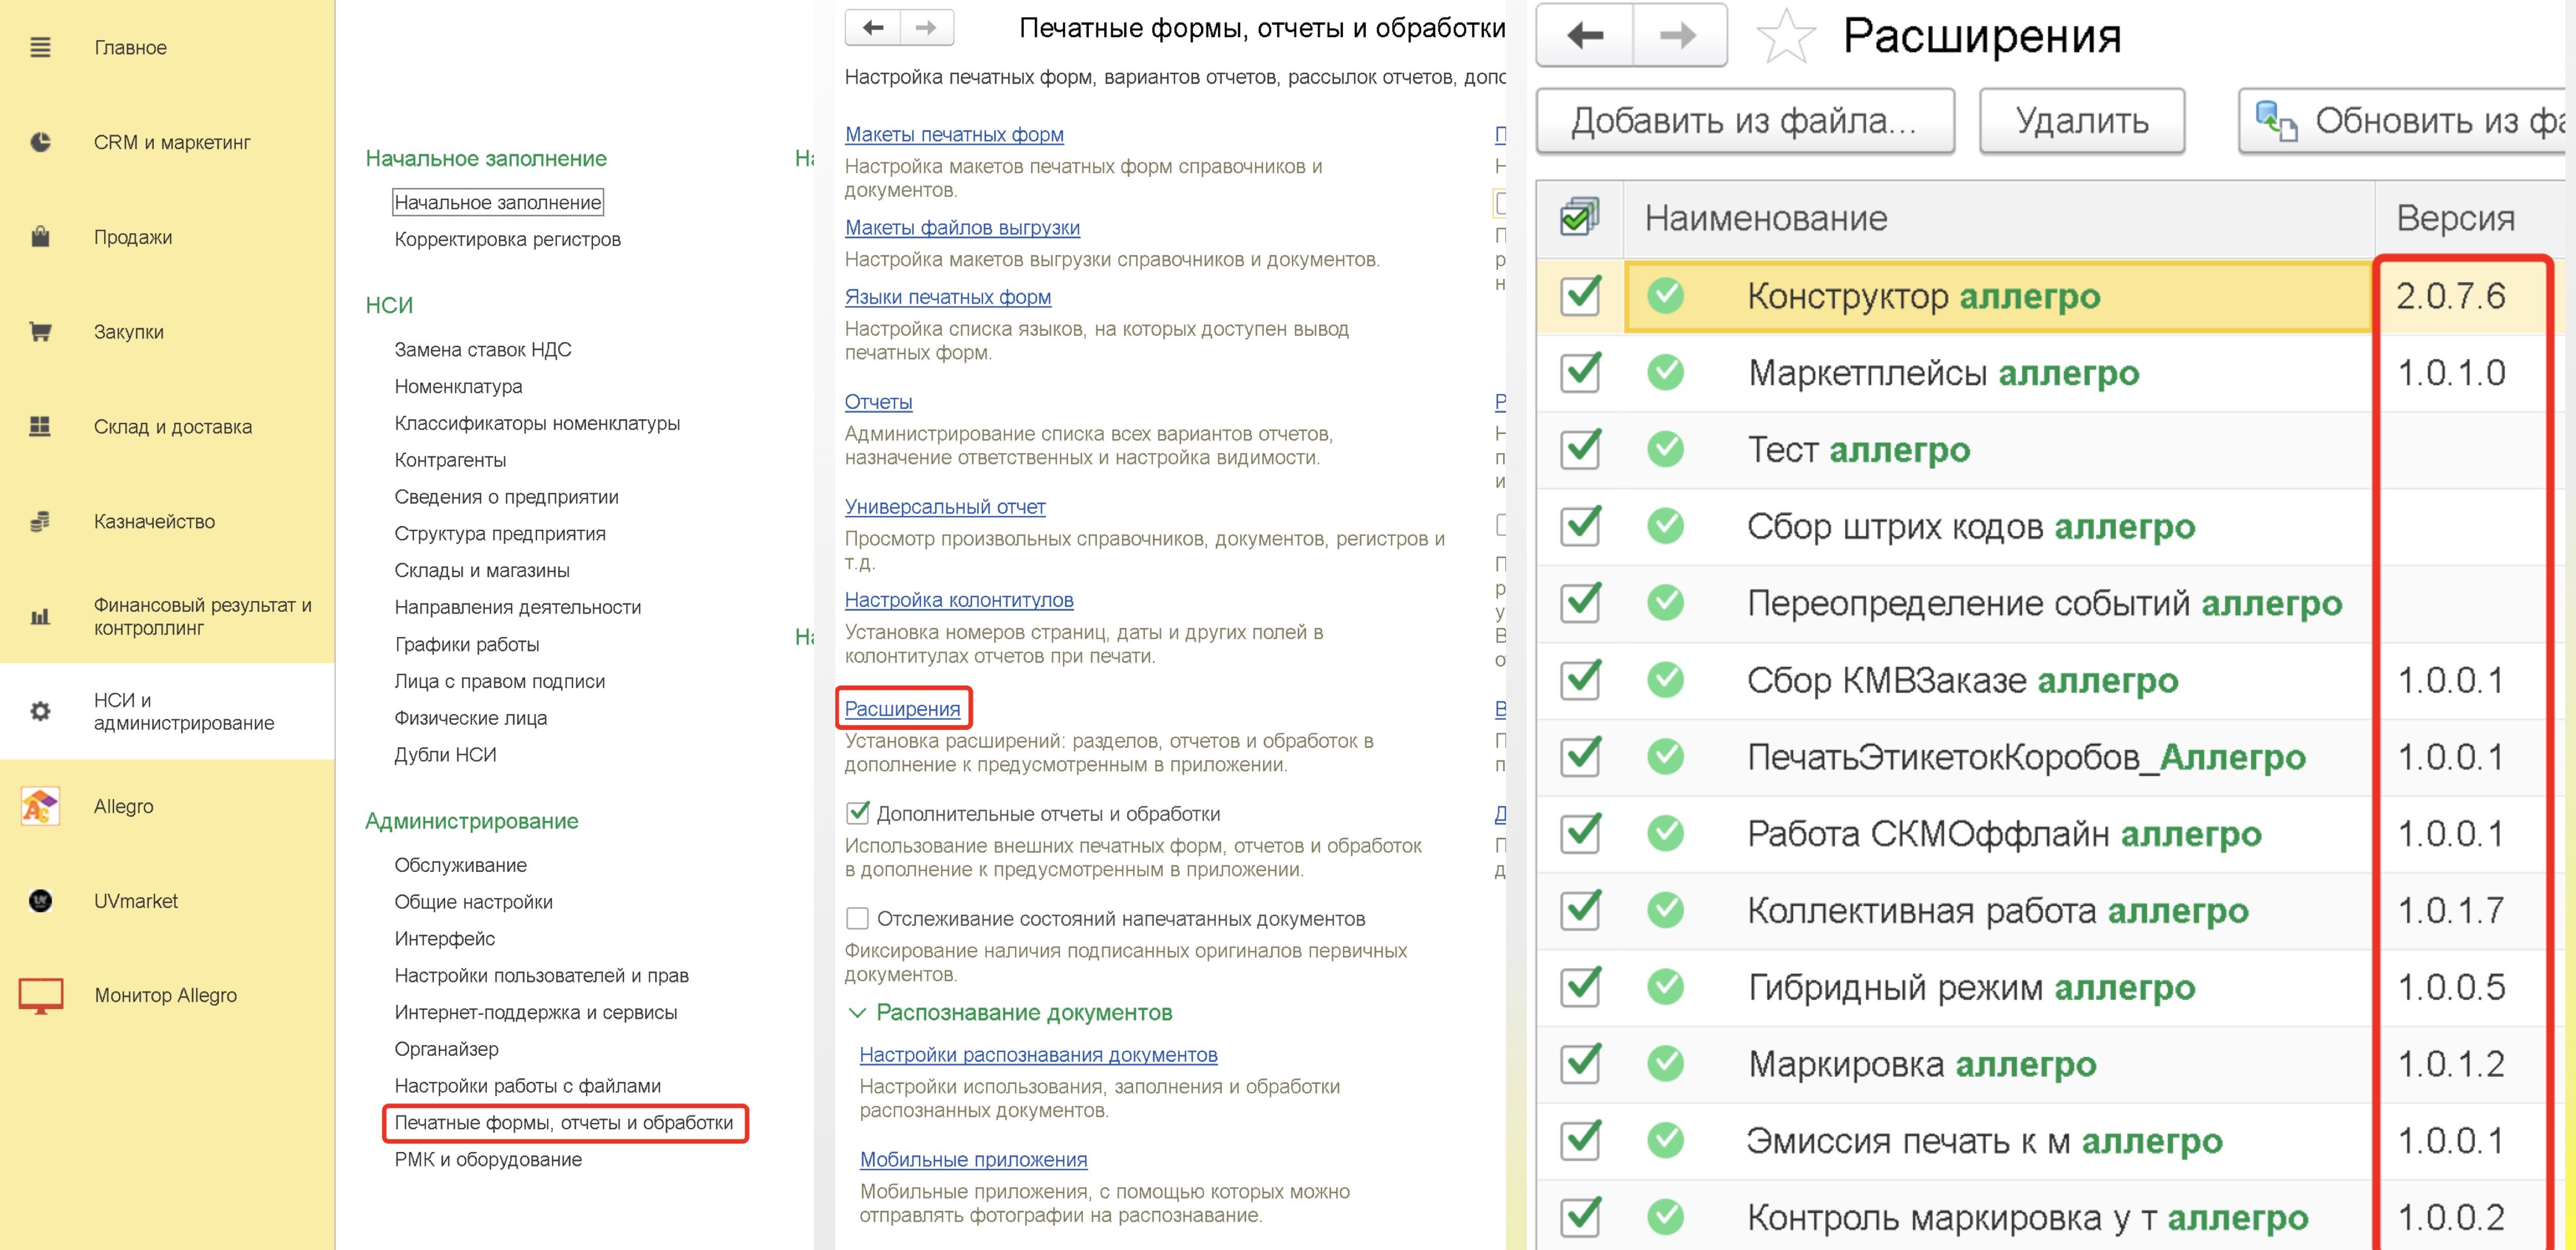Click the НСИ и администрирование gear icon
The height and width of the screenshot is (1250, 2576).
[x=40, y=711]
